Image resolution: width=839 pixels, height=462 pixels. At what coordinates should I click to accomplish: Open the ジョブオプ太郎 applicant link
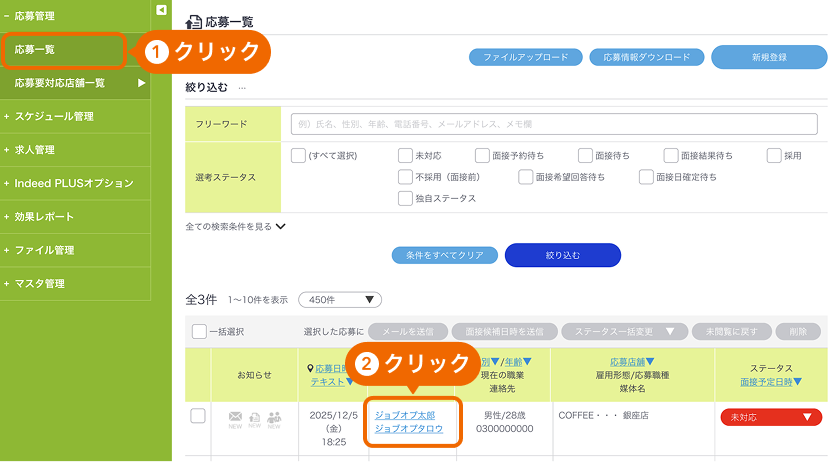405,415
